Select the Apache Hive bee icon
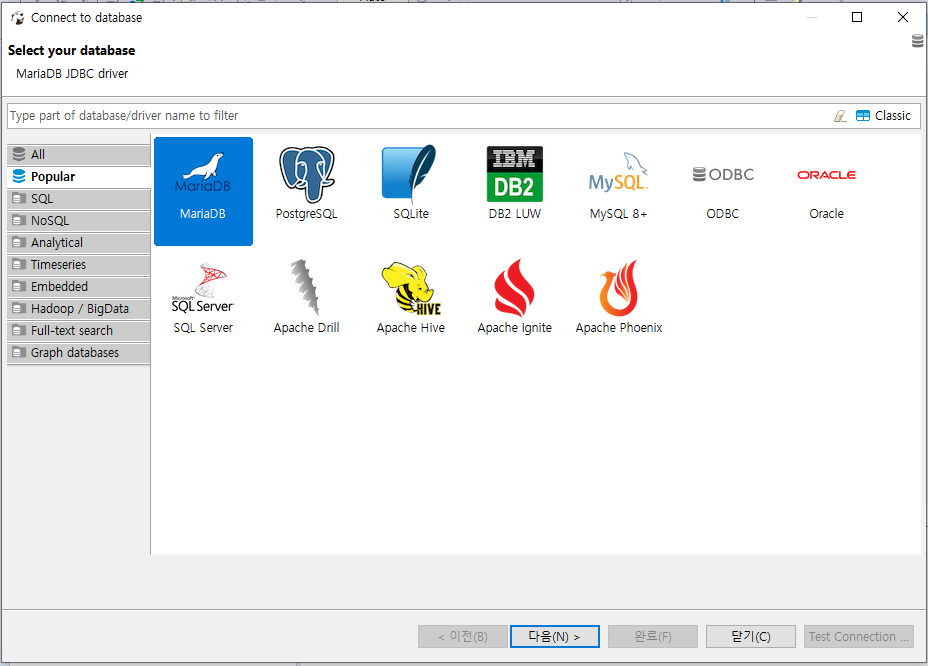Image resolution: width=928 pixels, height=666 pixels. [411, 288]
